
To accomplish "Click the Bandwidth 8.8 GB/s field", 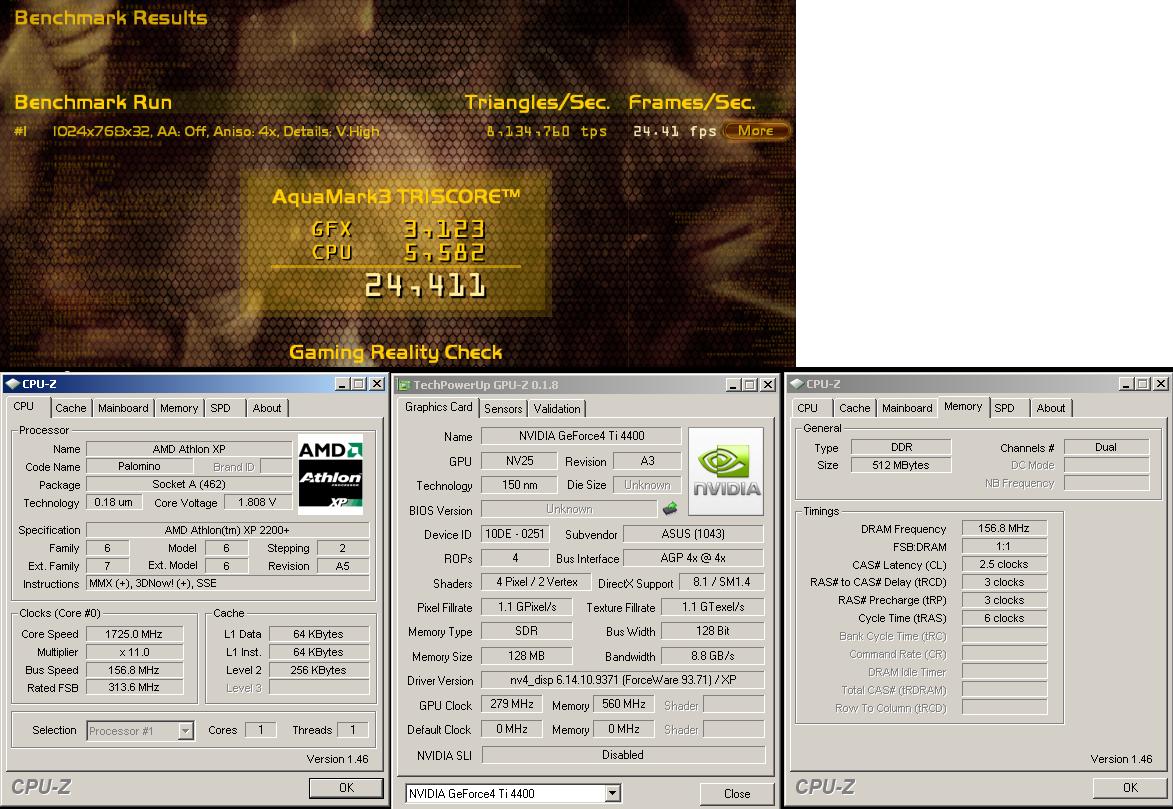I will (713, 656).
